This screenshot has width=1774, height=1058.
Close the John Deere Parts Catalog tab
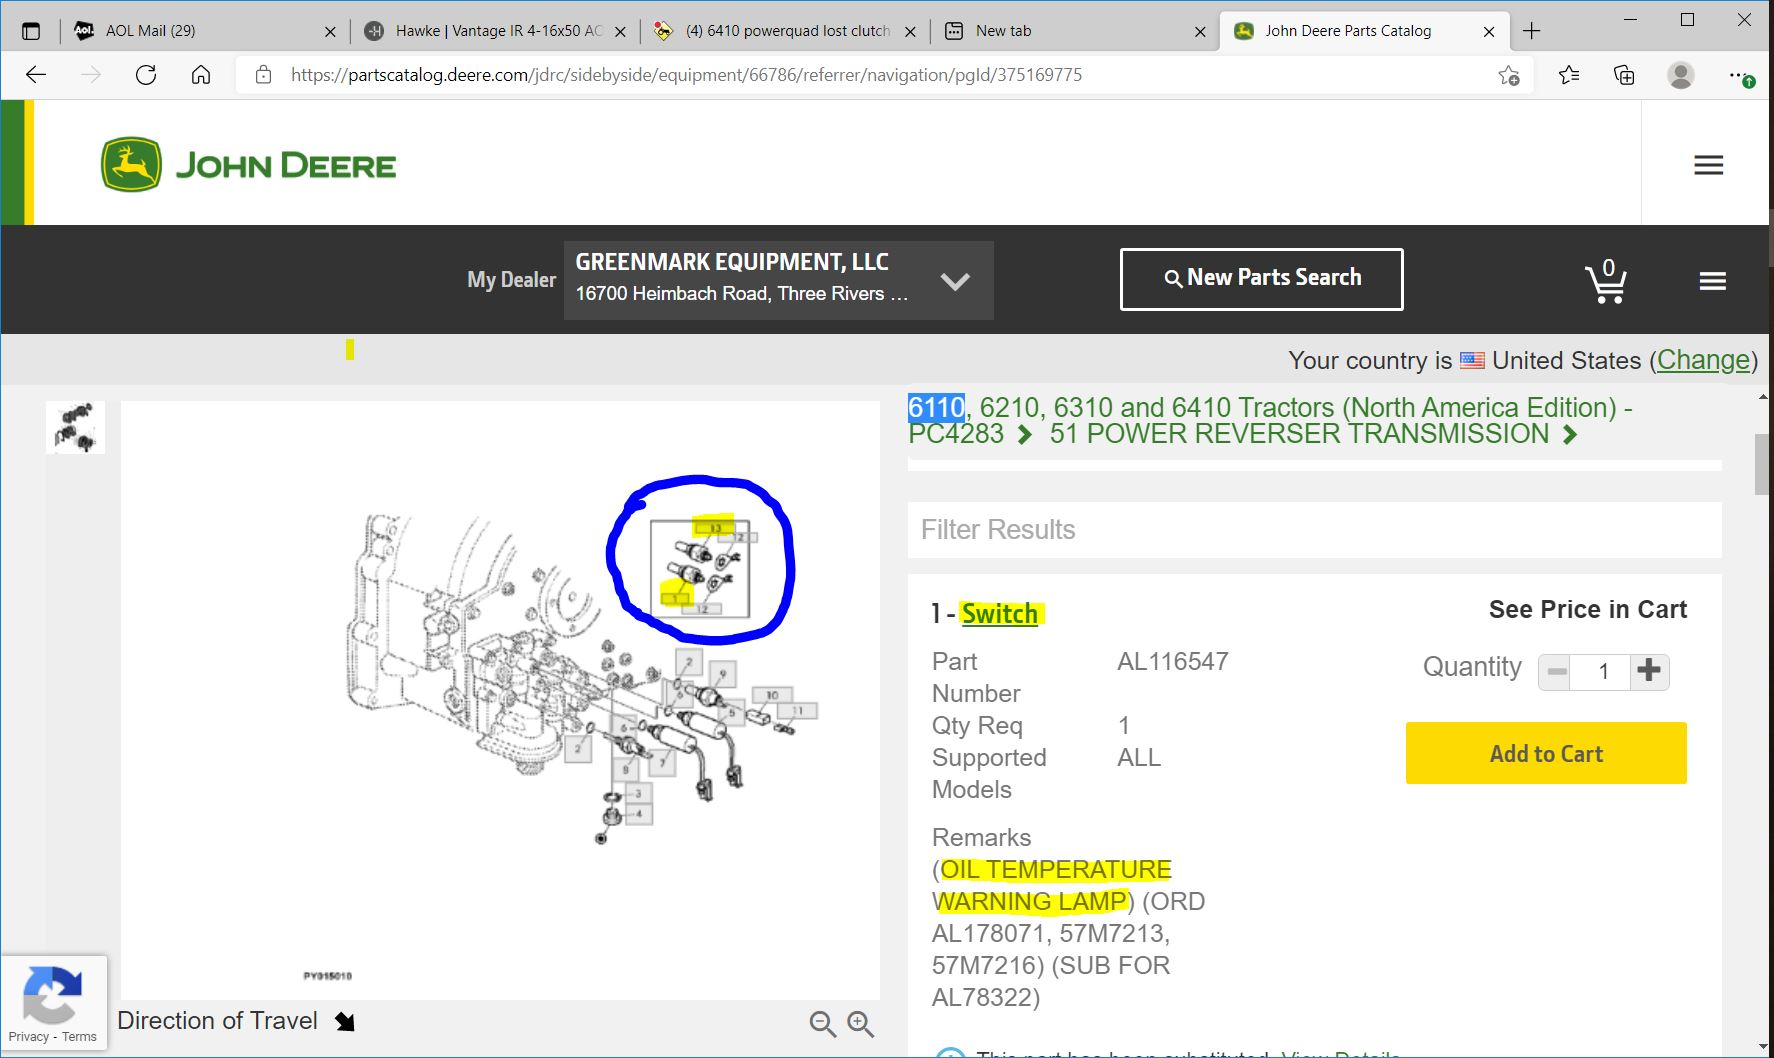(x=1489, y=31)
